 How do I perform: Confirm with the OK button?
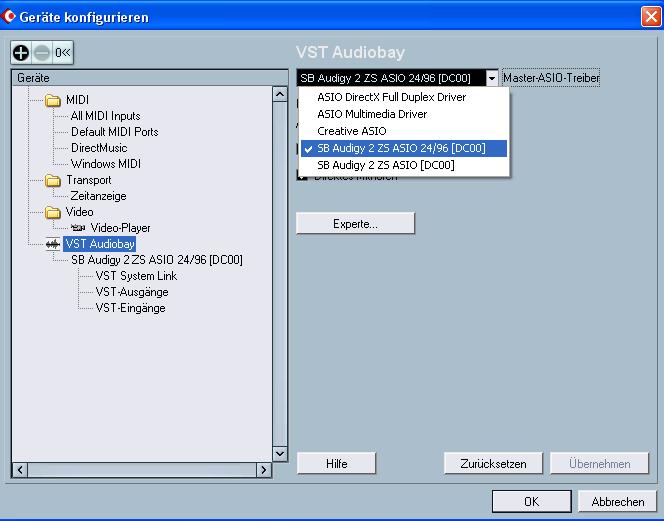click(531, 502)
